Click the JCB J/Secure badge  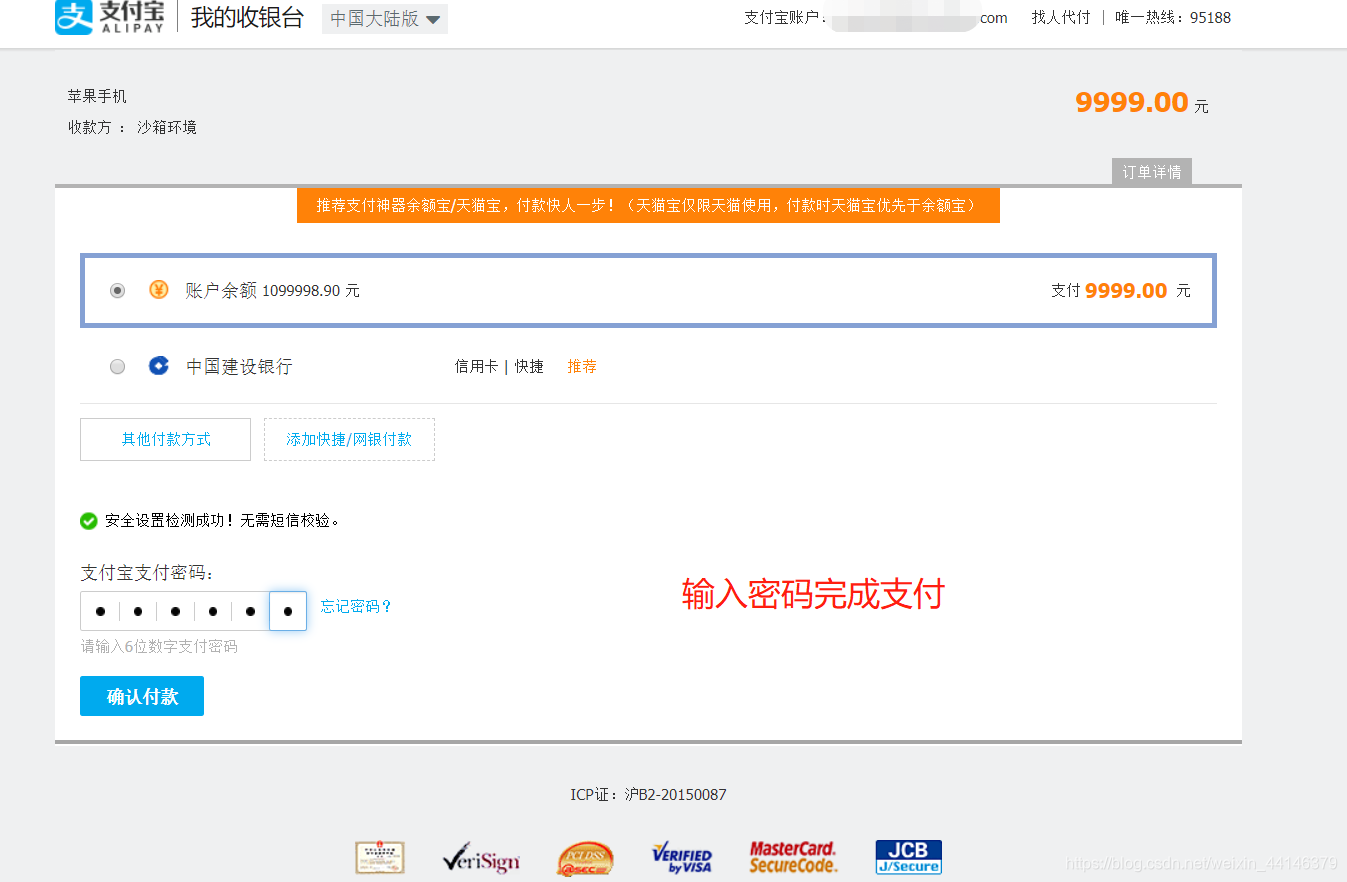tap(908, 858)
